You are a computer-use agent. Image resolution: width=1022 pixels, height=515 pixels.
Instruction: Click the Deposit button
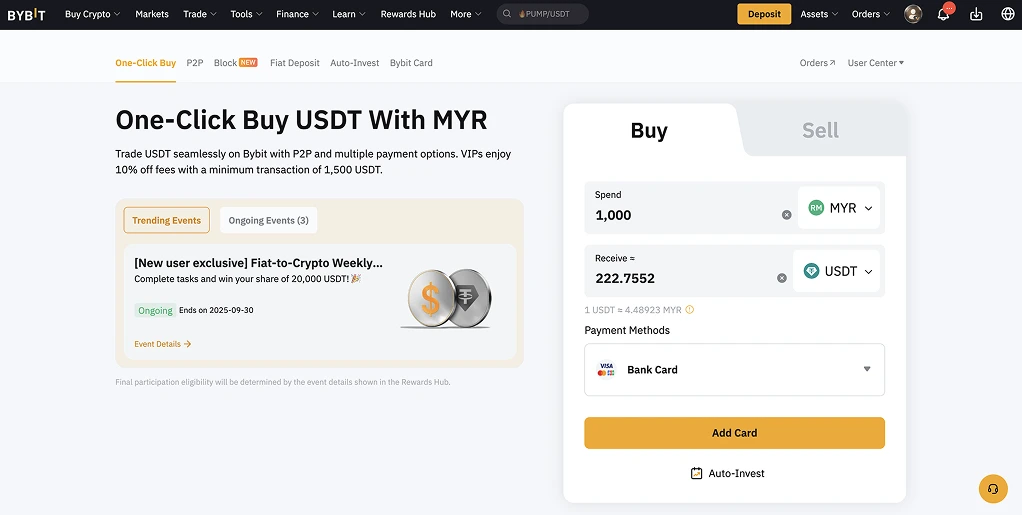click(x=764, y=14)
